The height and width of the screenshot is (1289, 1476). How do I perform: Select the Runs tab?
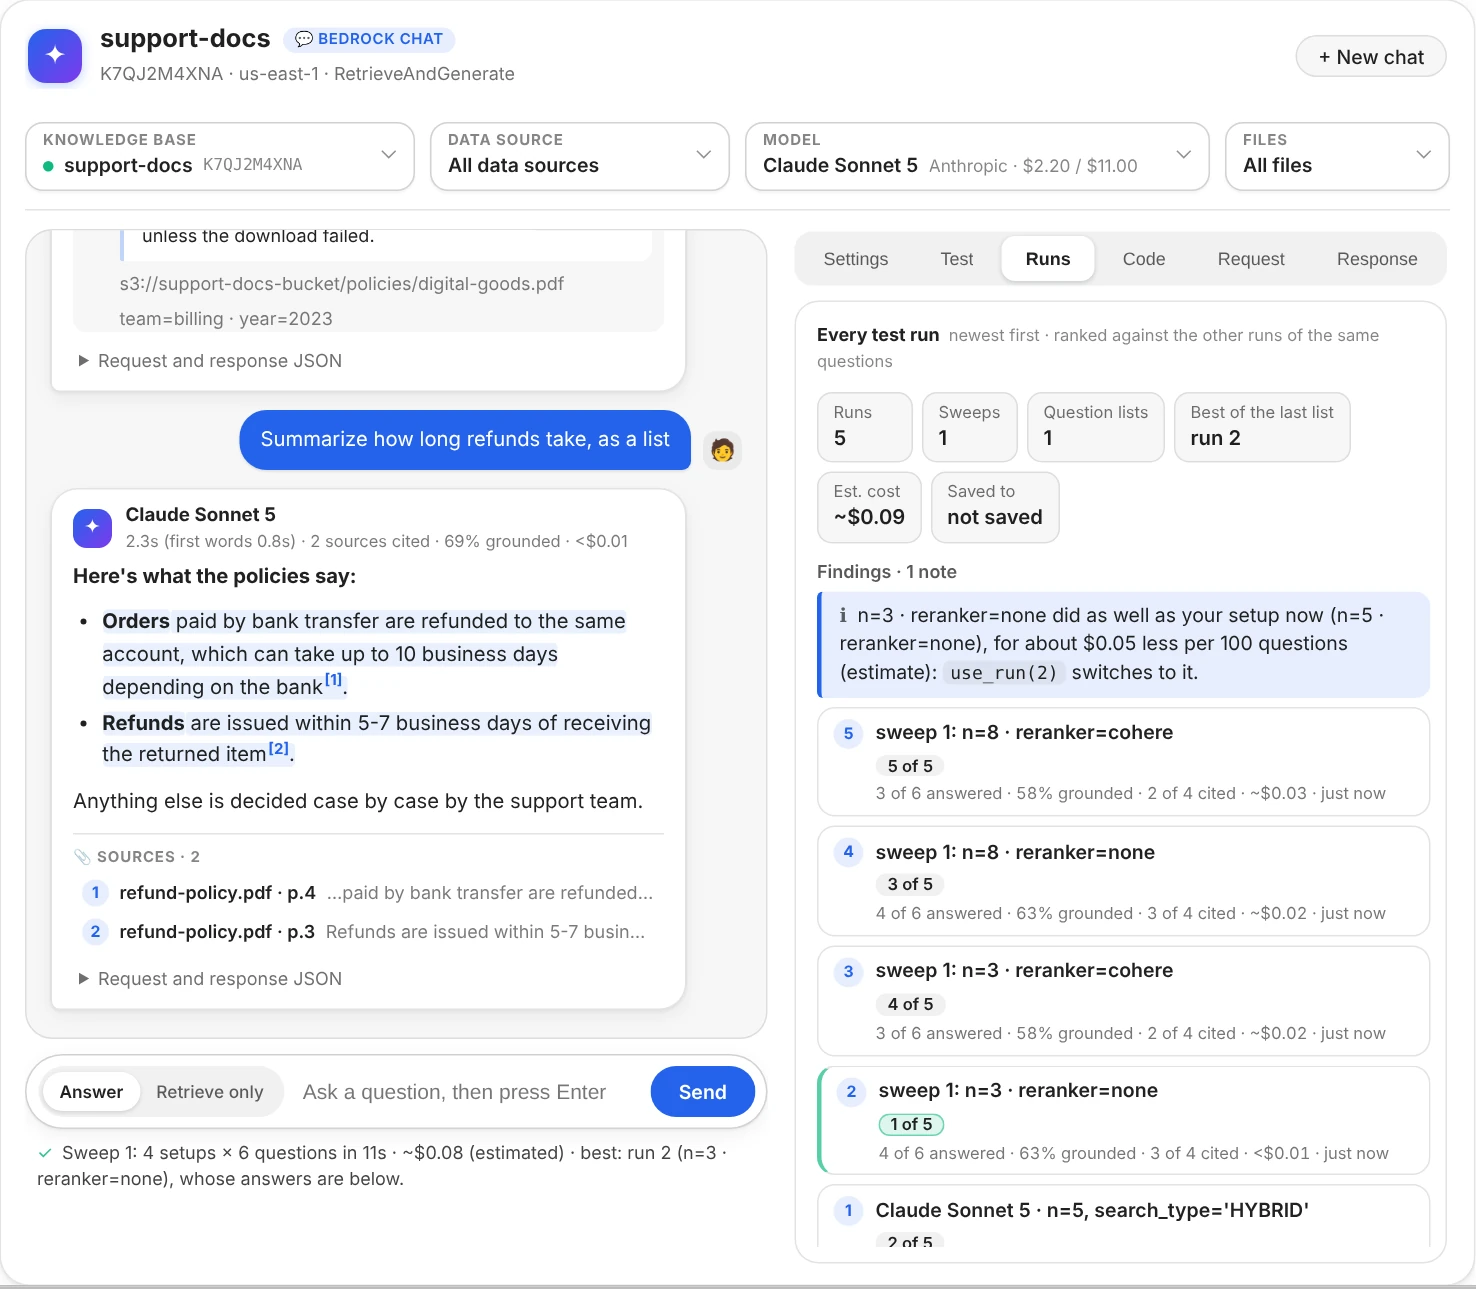1048,259
